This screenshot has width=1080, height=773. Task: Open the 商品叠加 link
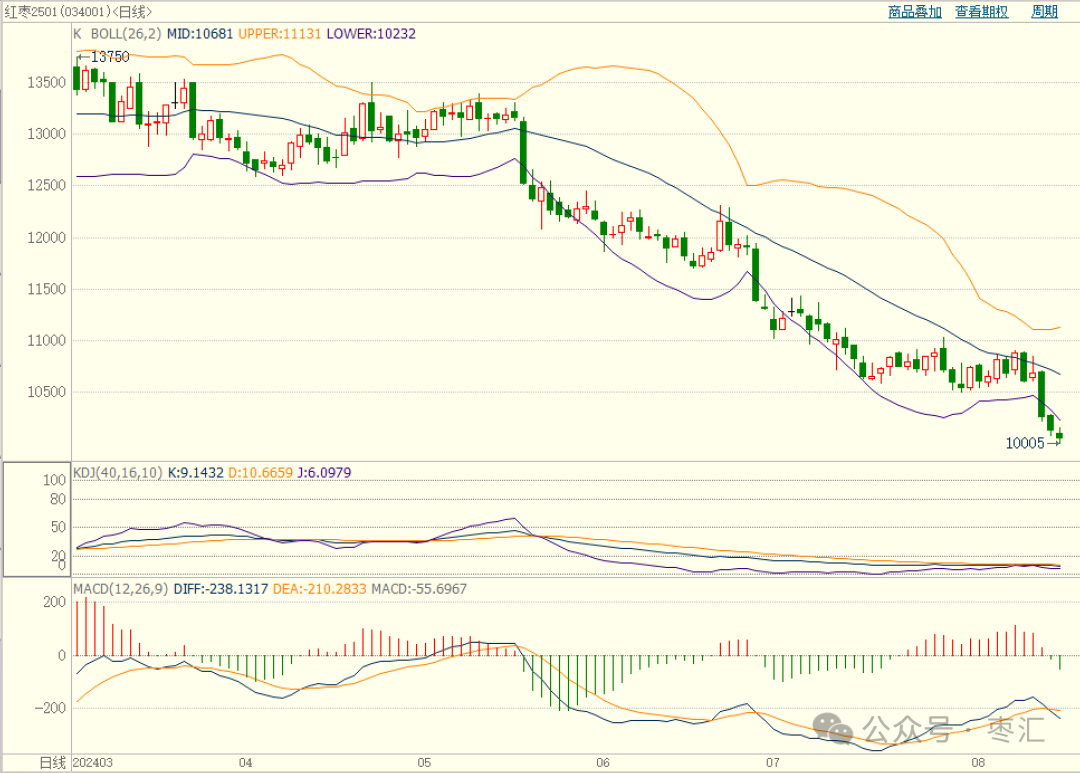point(914,12)
